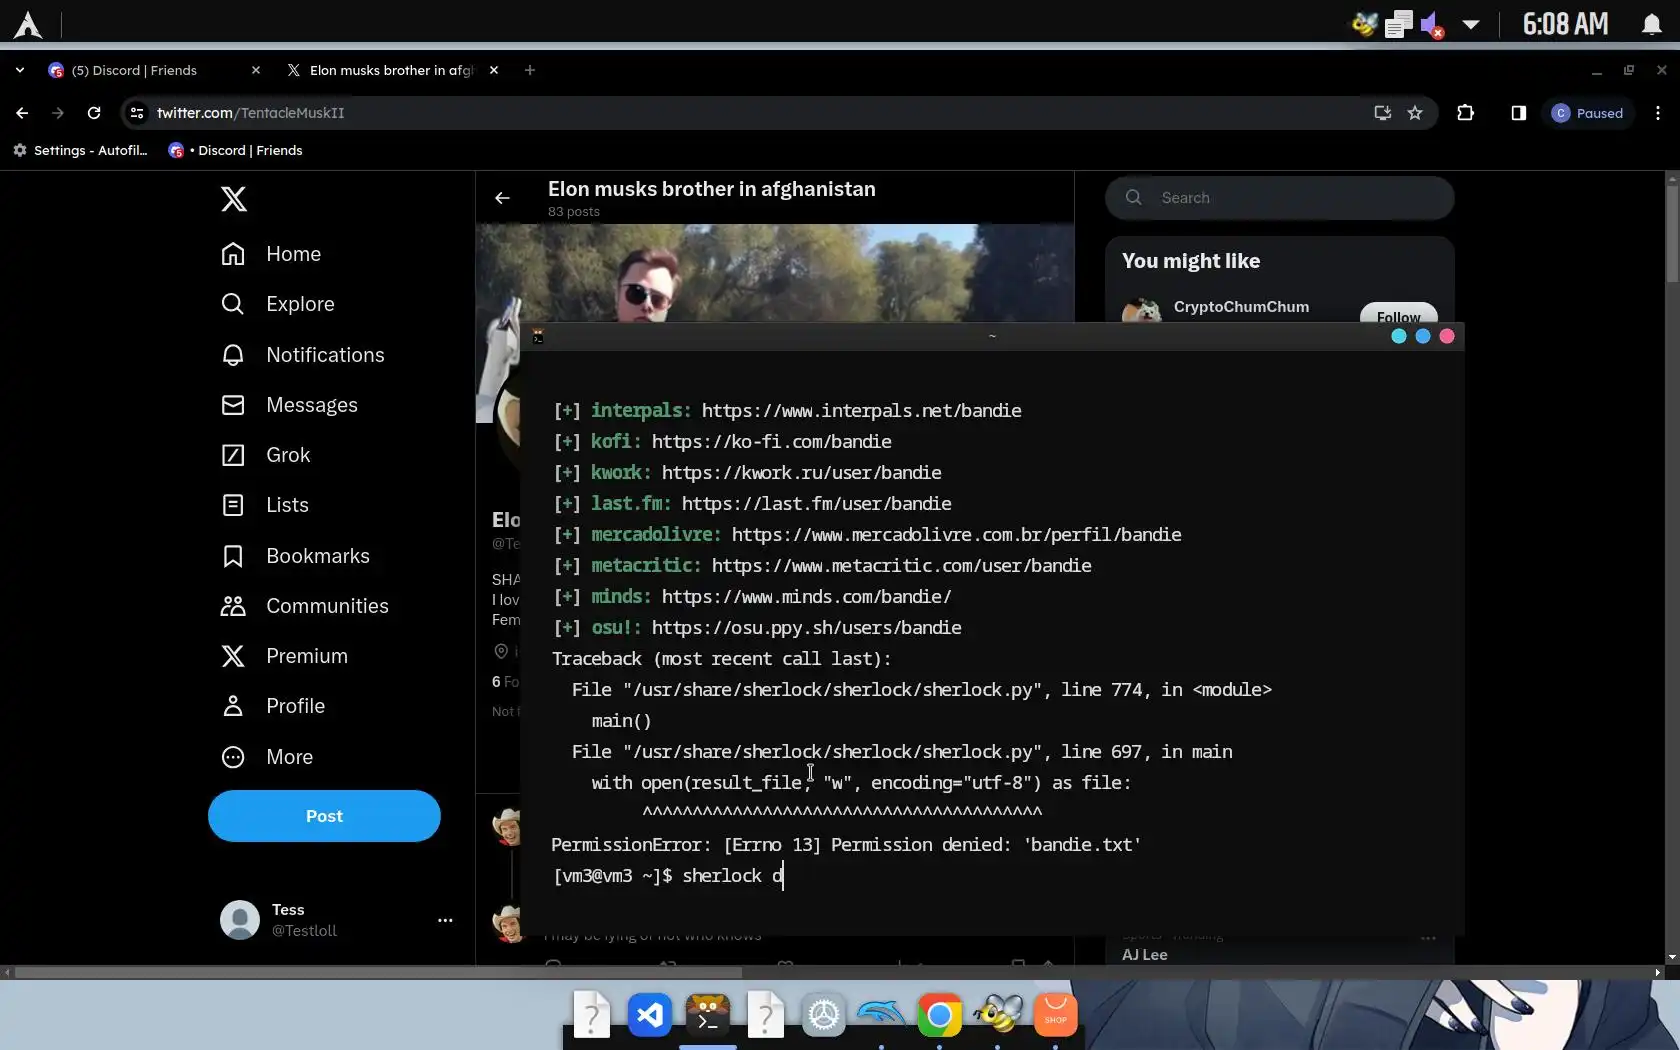Click the bee icon in the system tray
Screen dimensions: 1680x1050
[x=1364, y=23]
